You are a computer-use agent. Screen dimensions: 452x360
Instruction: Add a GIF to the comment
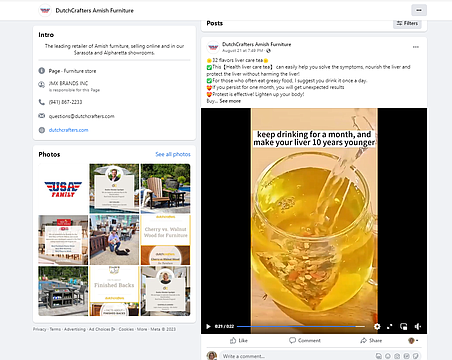click(x=407, y=356)
